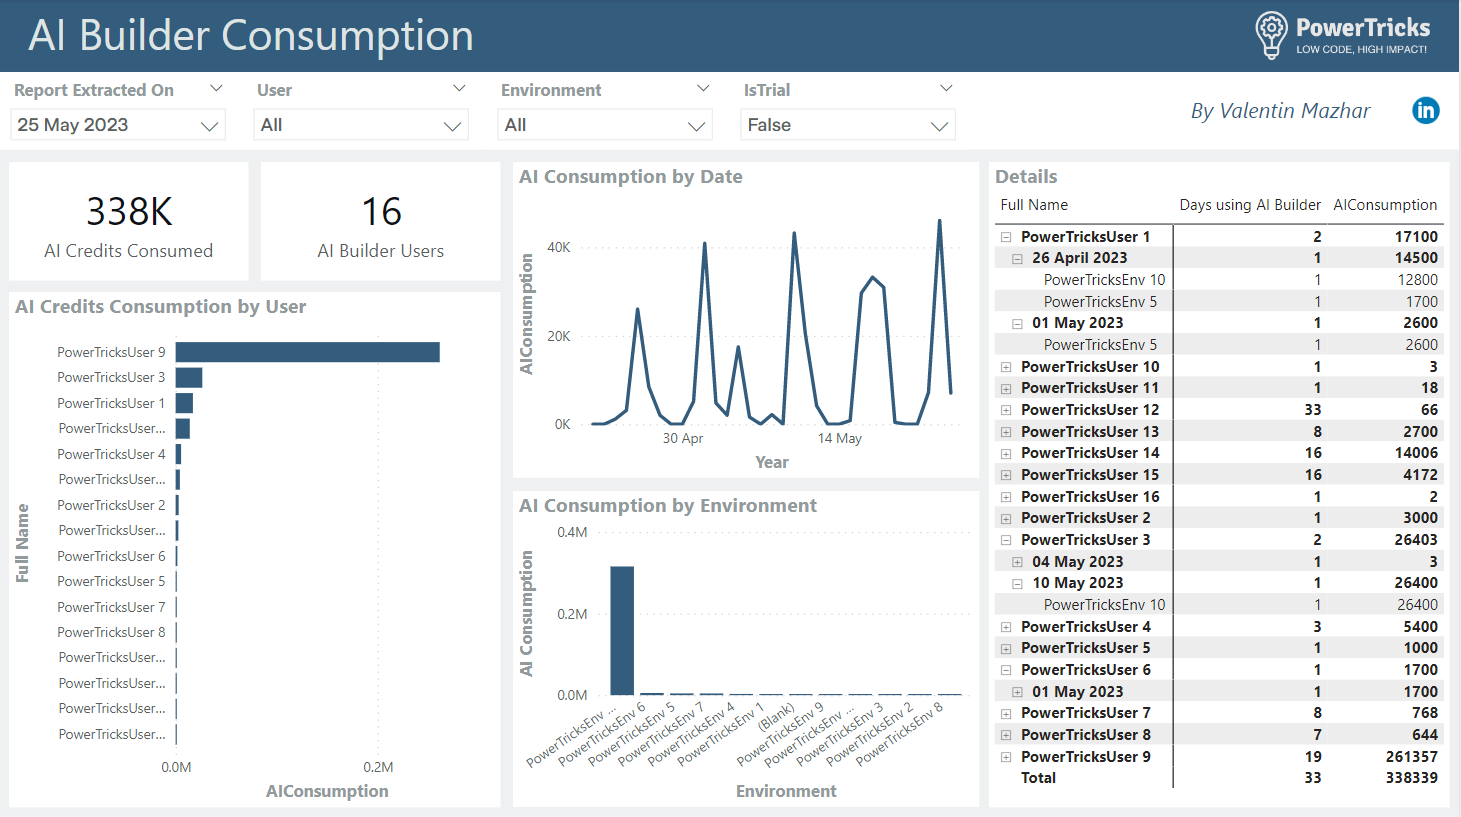Click the 14 May axis label
The width and height of the screenshot is (1461, 817).
point(839,438)
